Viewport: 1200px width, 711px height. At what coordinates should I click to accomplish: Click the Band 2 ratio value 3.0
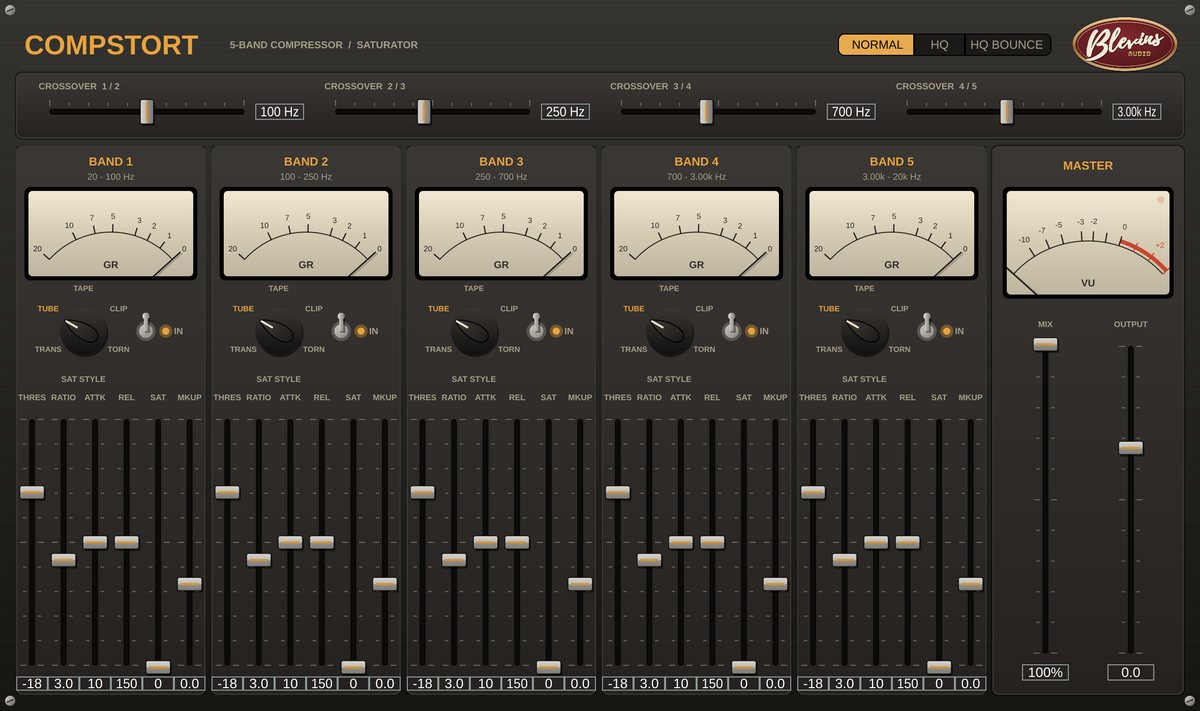click(x=258, y=684)
